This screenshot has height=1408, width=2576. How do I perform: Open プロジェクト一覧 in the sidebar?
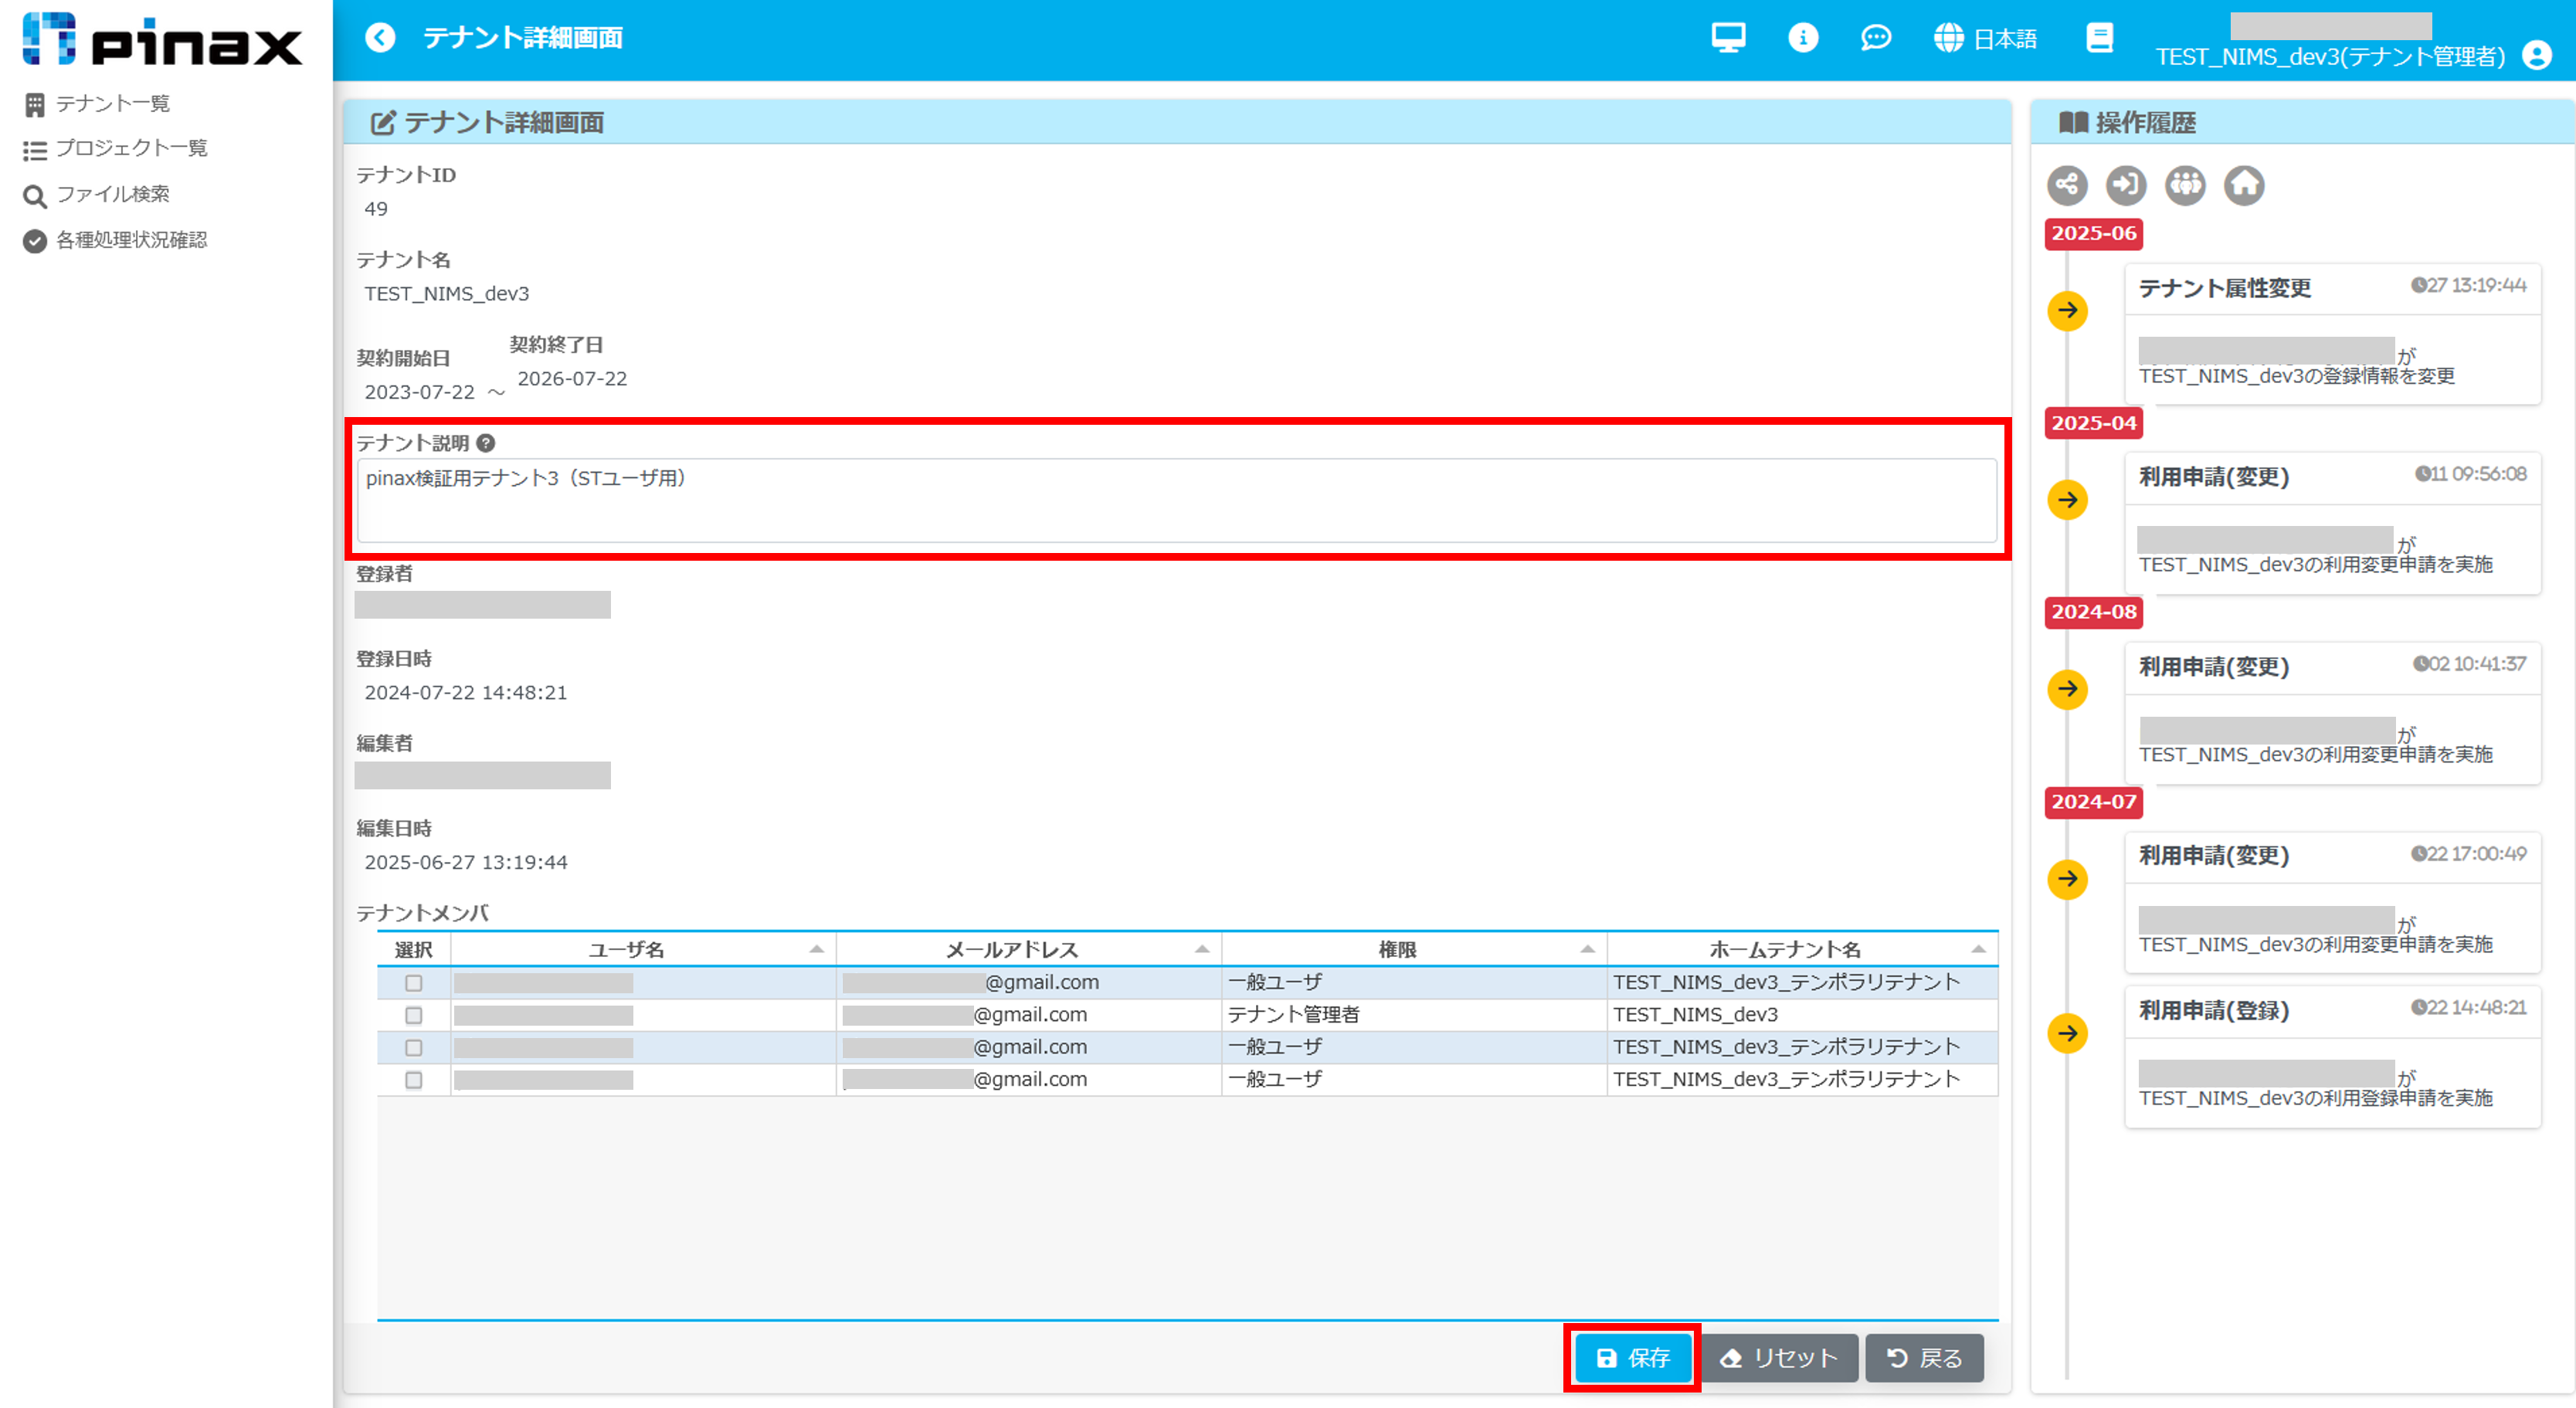130,149
